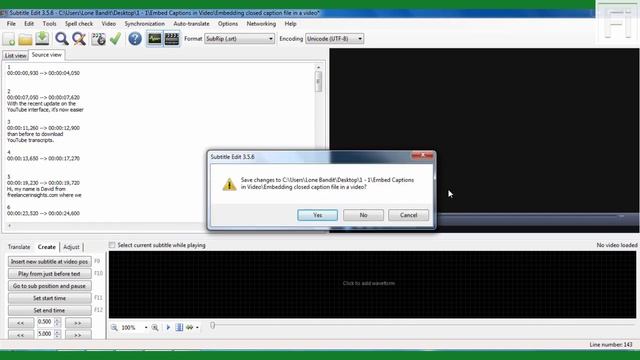Image resolution: width=640 pixels, height=360 pixels.
Task: Click the 5.000 seconds input field
Action: [x=45, y=334]
